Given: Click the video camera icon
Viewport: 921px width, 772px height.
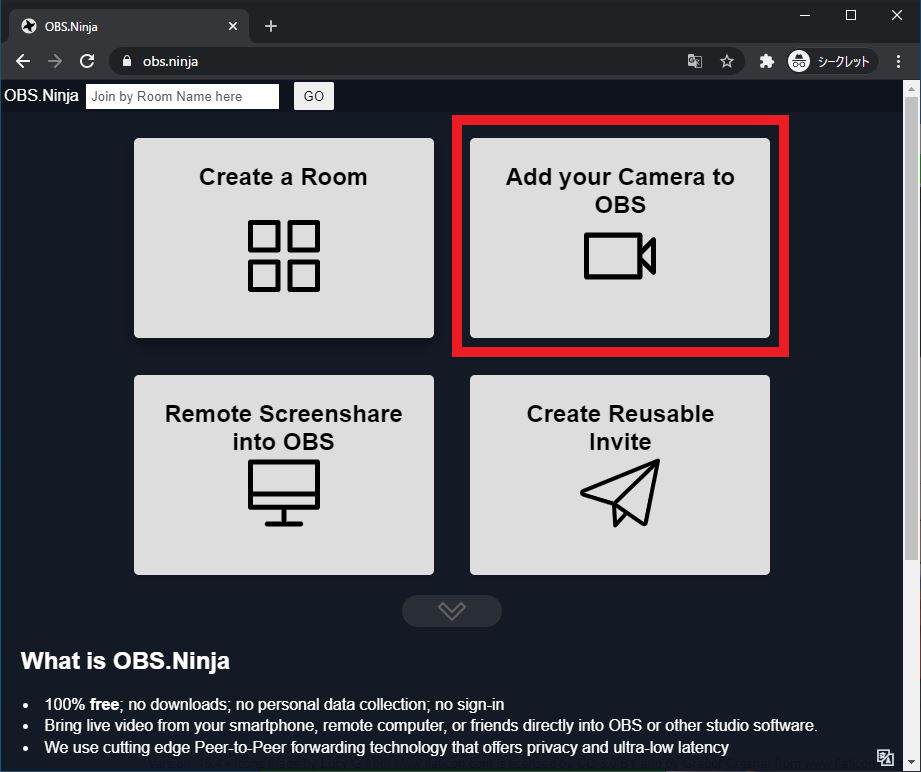Looking at the screenshot, I should [620, 256].
